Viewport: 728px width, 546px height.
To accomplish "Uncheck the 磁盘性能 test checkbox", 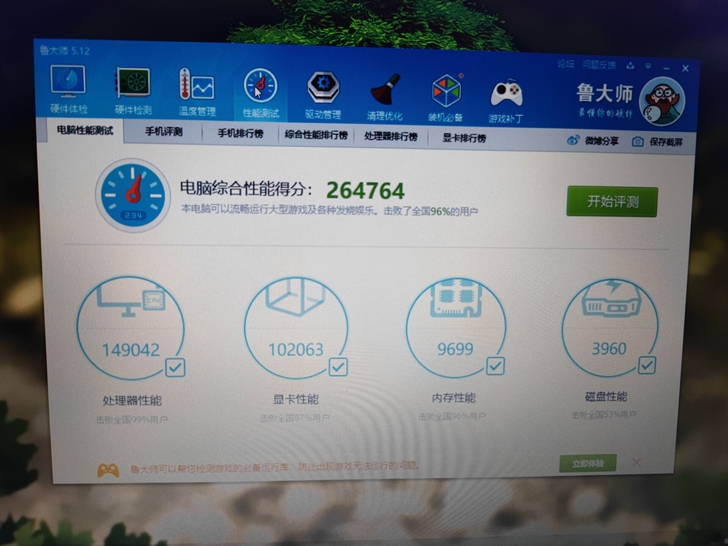I will click(x=647, y=365).
